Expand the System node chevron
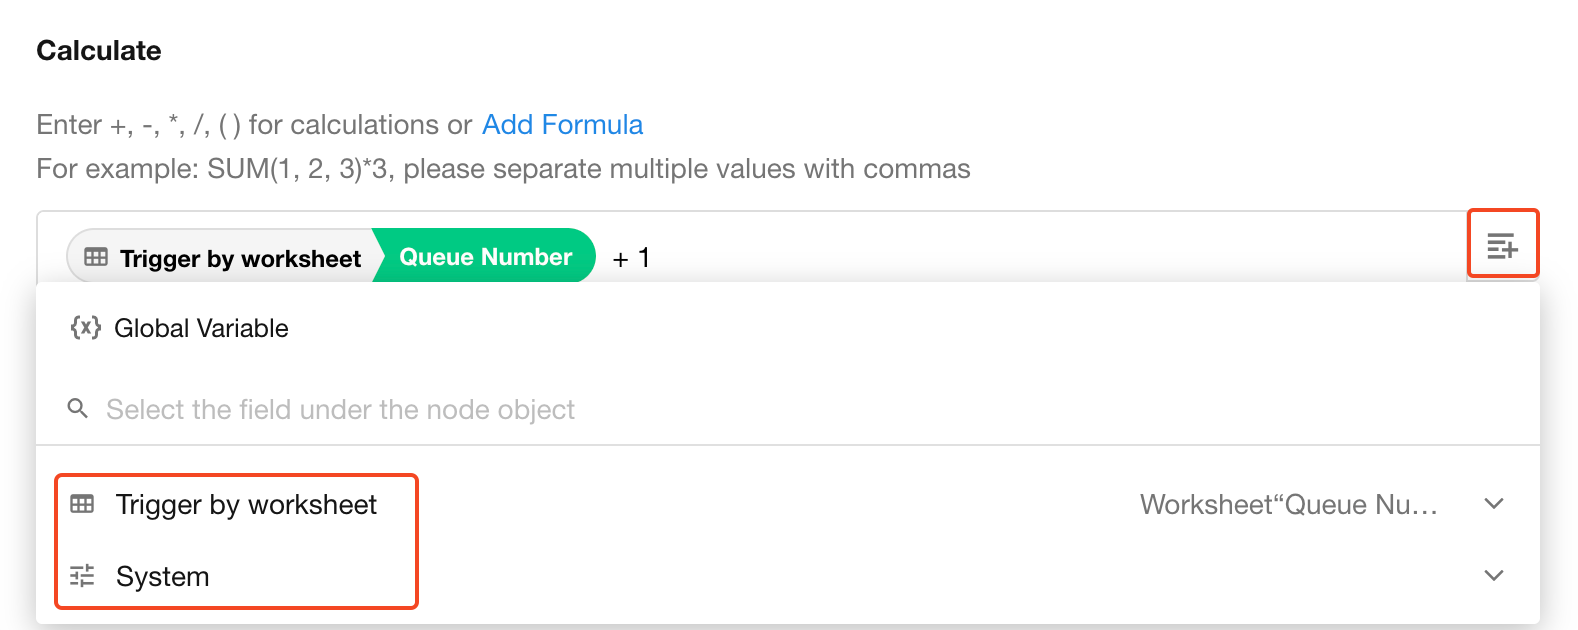This screenshot has width=1578, height=630. pyautogui.click(x=1494, y=576)
